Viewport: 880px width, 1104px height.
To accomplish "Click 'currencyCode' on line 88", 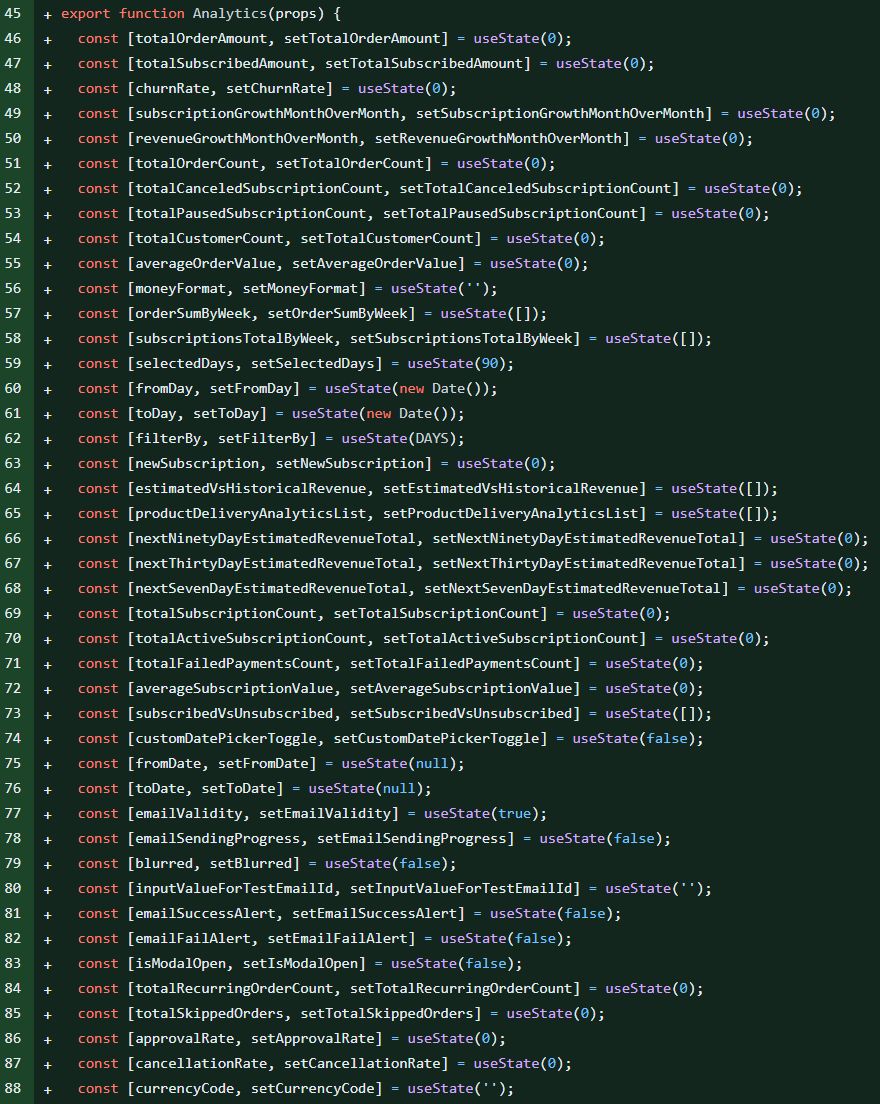I will pyautogui.click(x=185, y=1089).
